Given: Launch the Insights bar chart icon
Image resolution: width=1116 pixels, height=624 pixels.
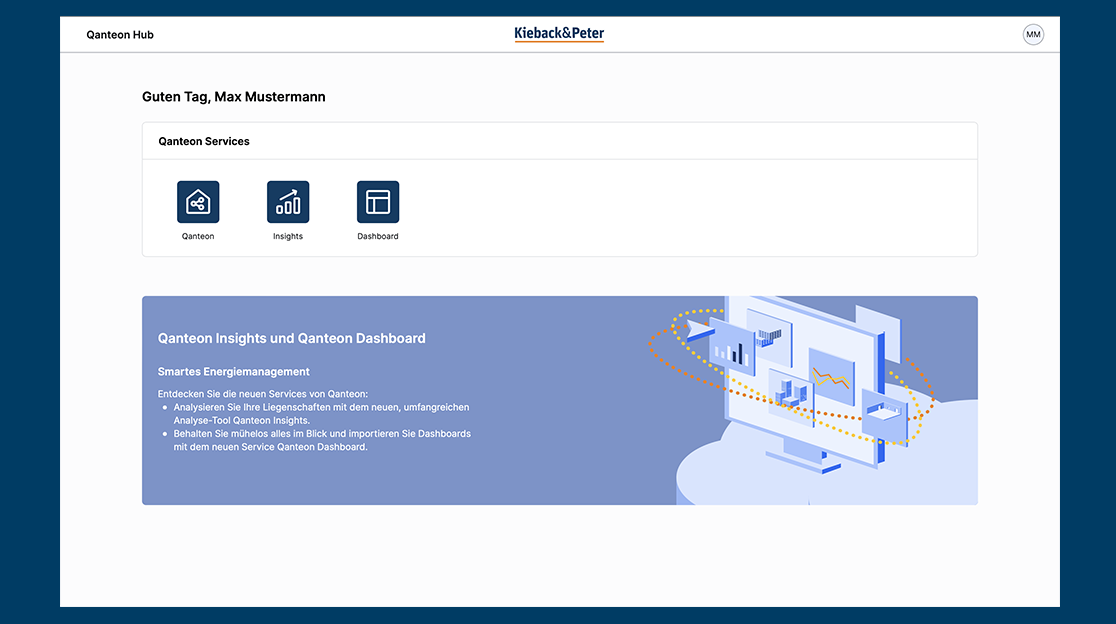Looking at the screenshot, I should (x=288, y=202).
